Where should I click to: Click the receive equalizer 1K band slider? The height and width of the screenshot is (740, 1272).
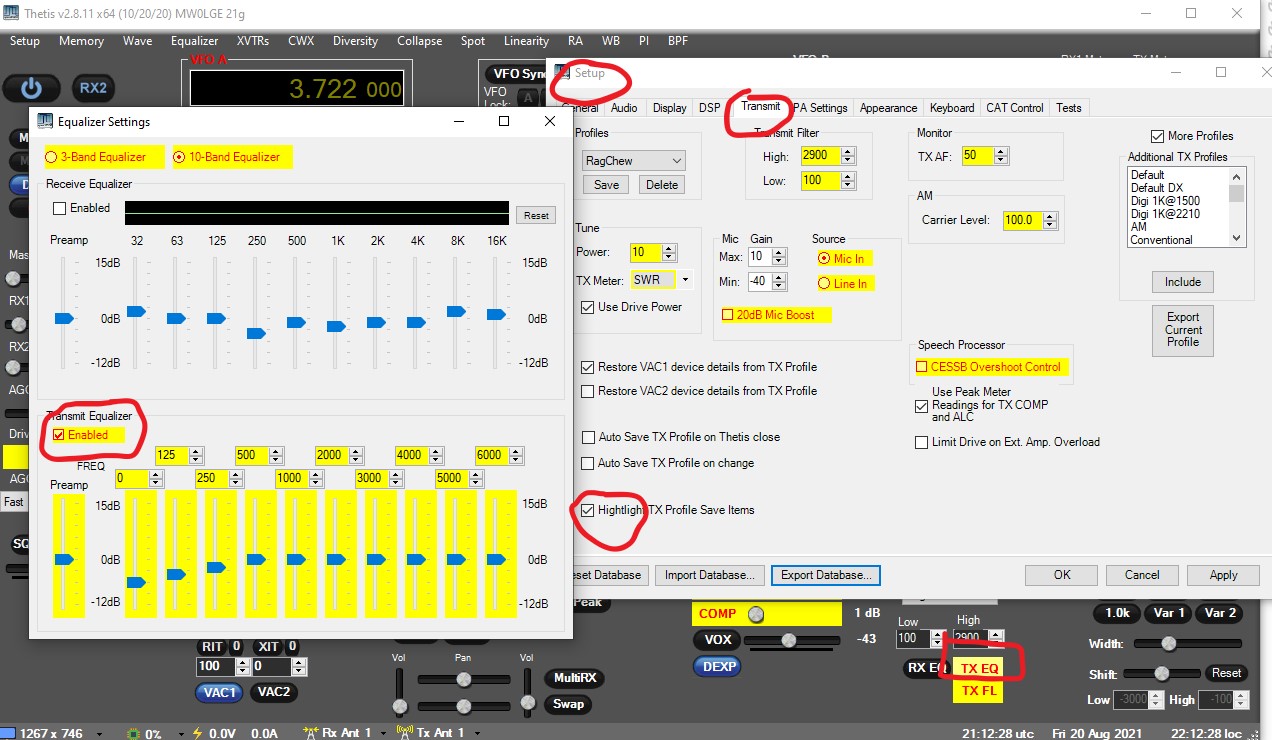point(336,326)
